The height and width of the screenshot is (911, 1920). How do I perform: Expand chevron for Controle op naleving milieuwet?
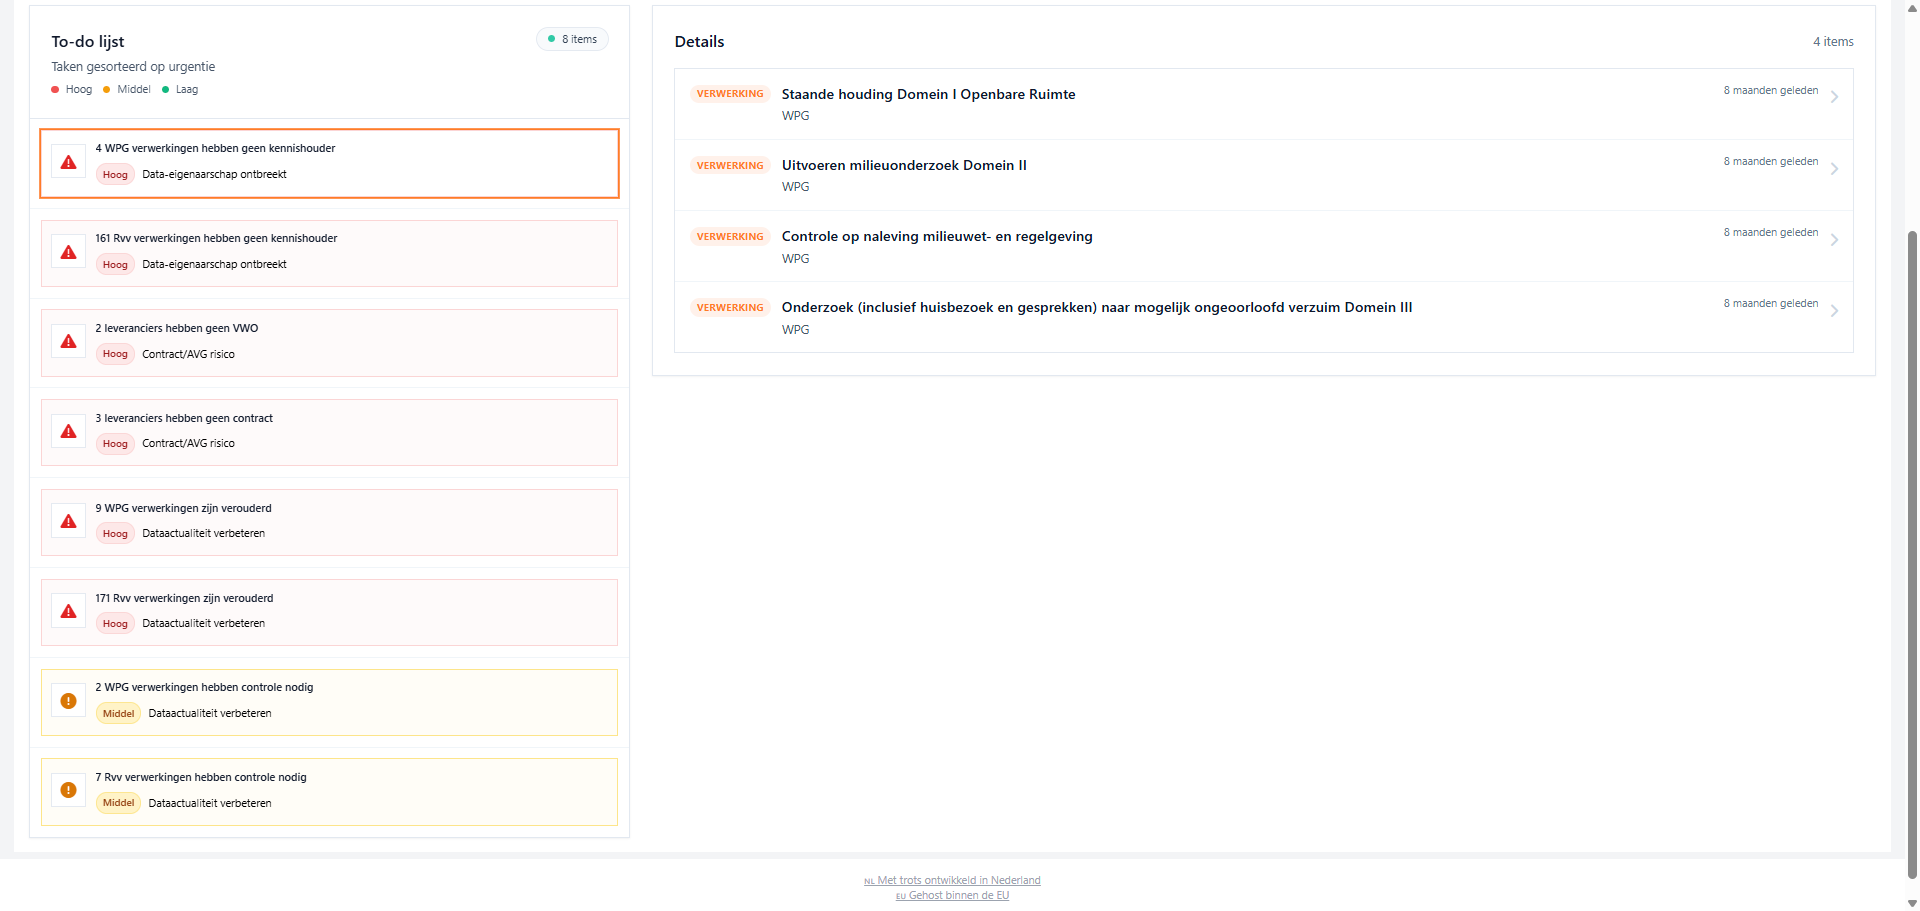click(x=1834, y=240)
